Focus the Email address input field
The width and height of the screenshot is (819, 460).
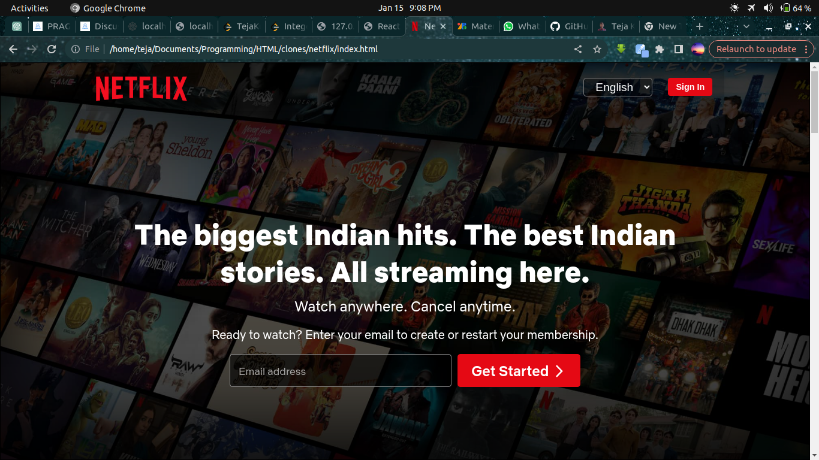[x=341, y=371]
